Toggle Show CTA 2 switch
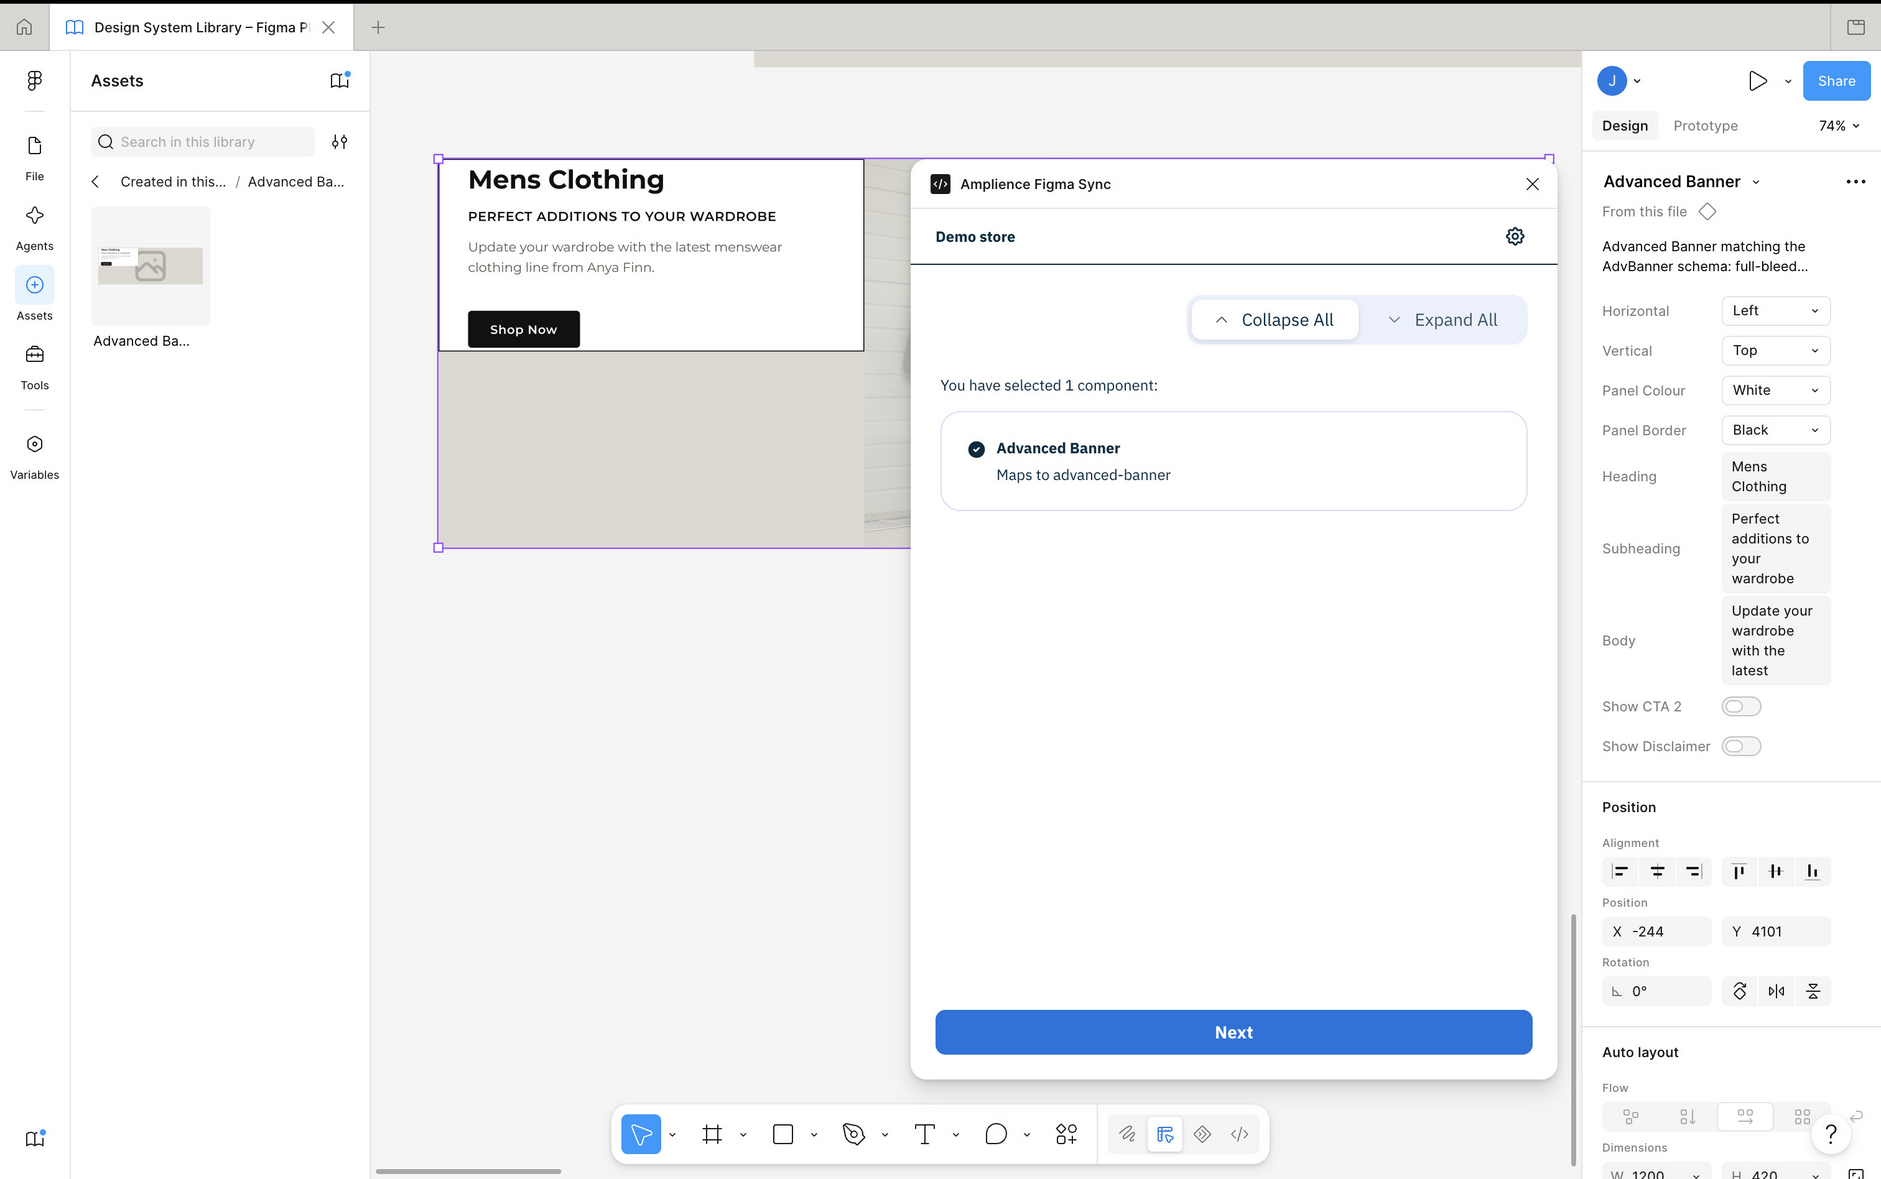Viewport: 1881px width, 1179px height. pyautogui.click(x=1741, y=707)
